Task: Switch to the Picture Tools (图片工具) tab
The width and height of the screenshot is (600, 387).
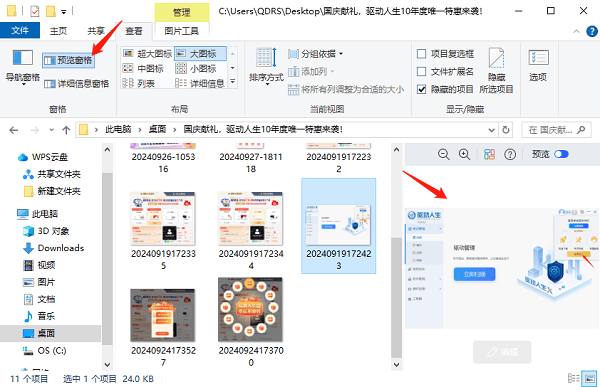Action: [181, 31]
